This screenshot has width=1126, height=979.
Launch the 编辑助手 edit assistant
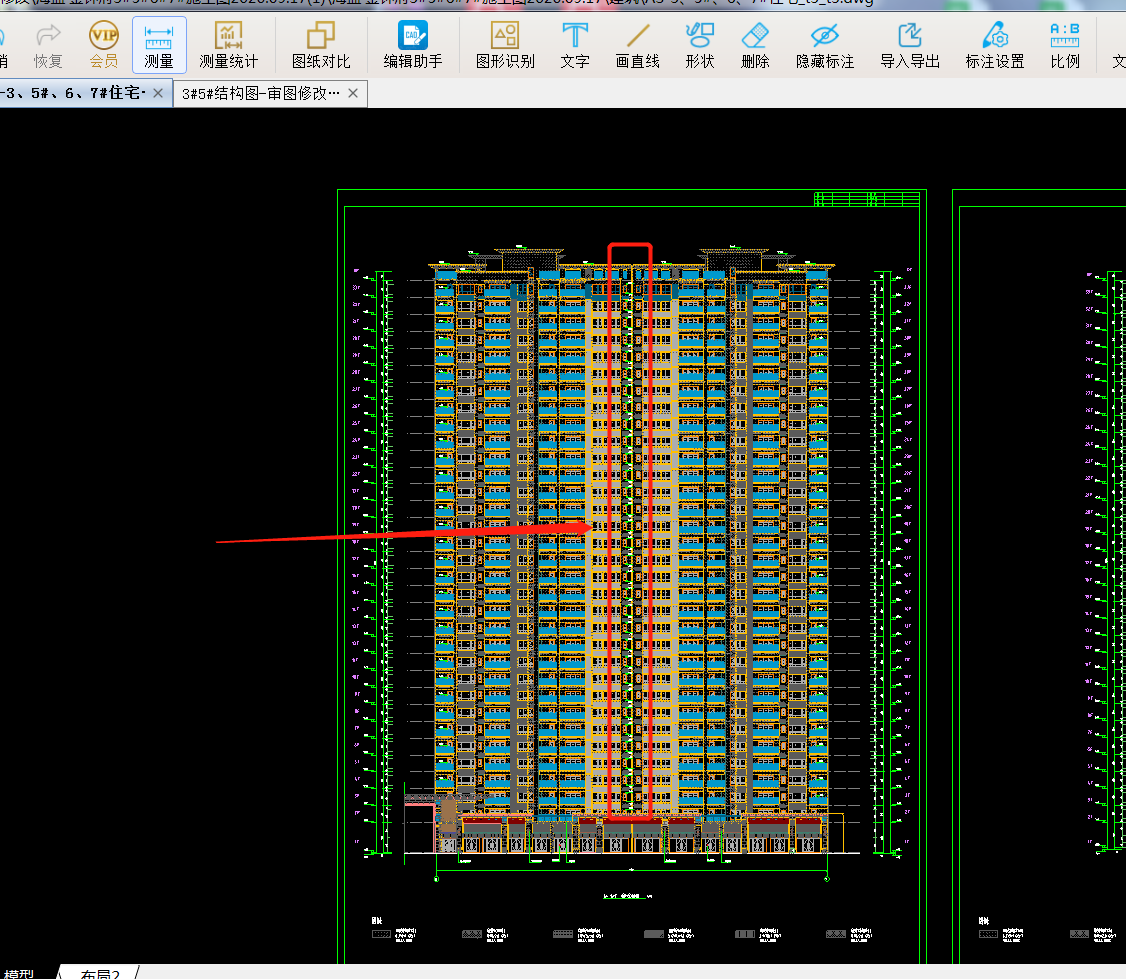(x=413, y=46)
